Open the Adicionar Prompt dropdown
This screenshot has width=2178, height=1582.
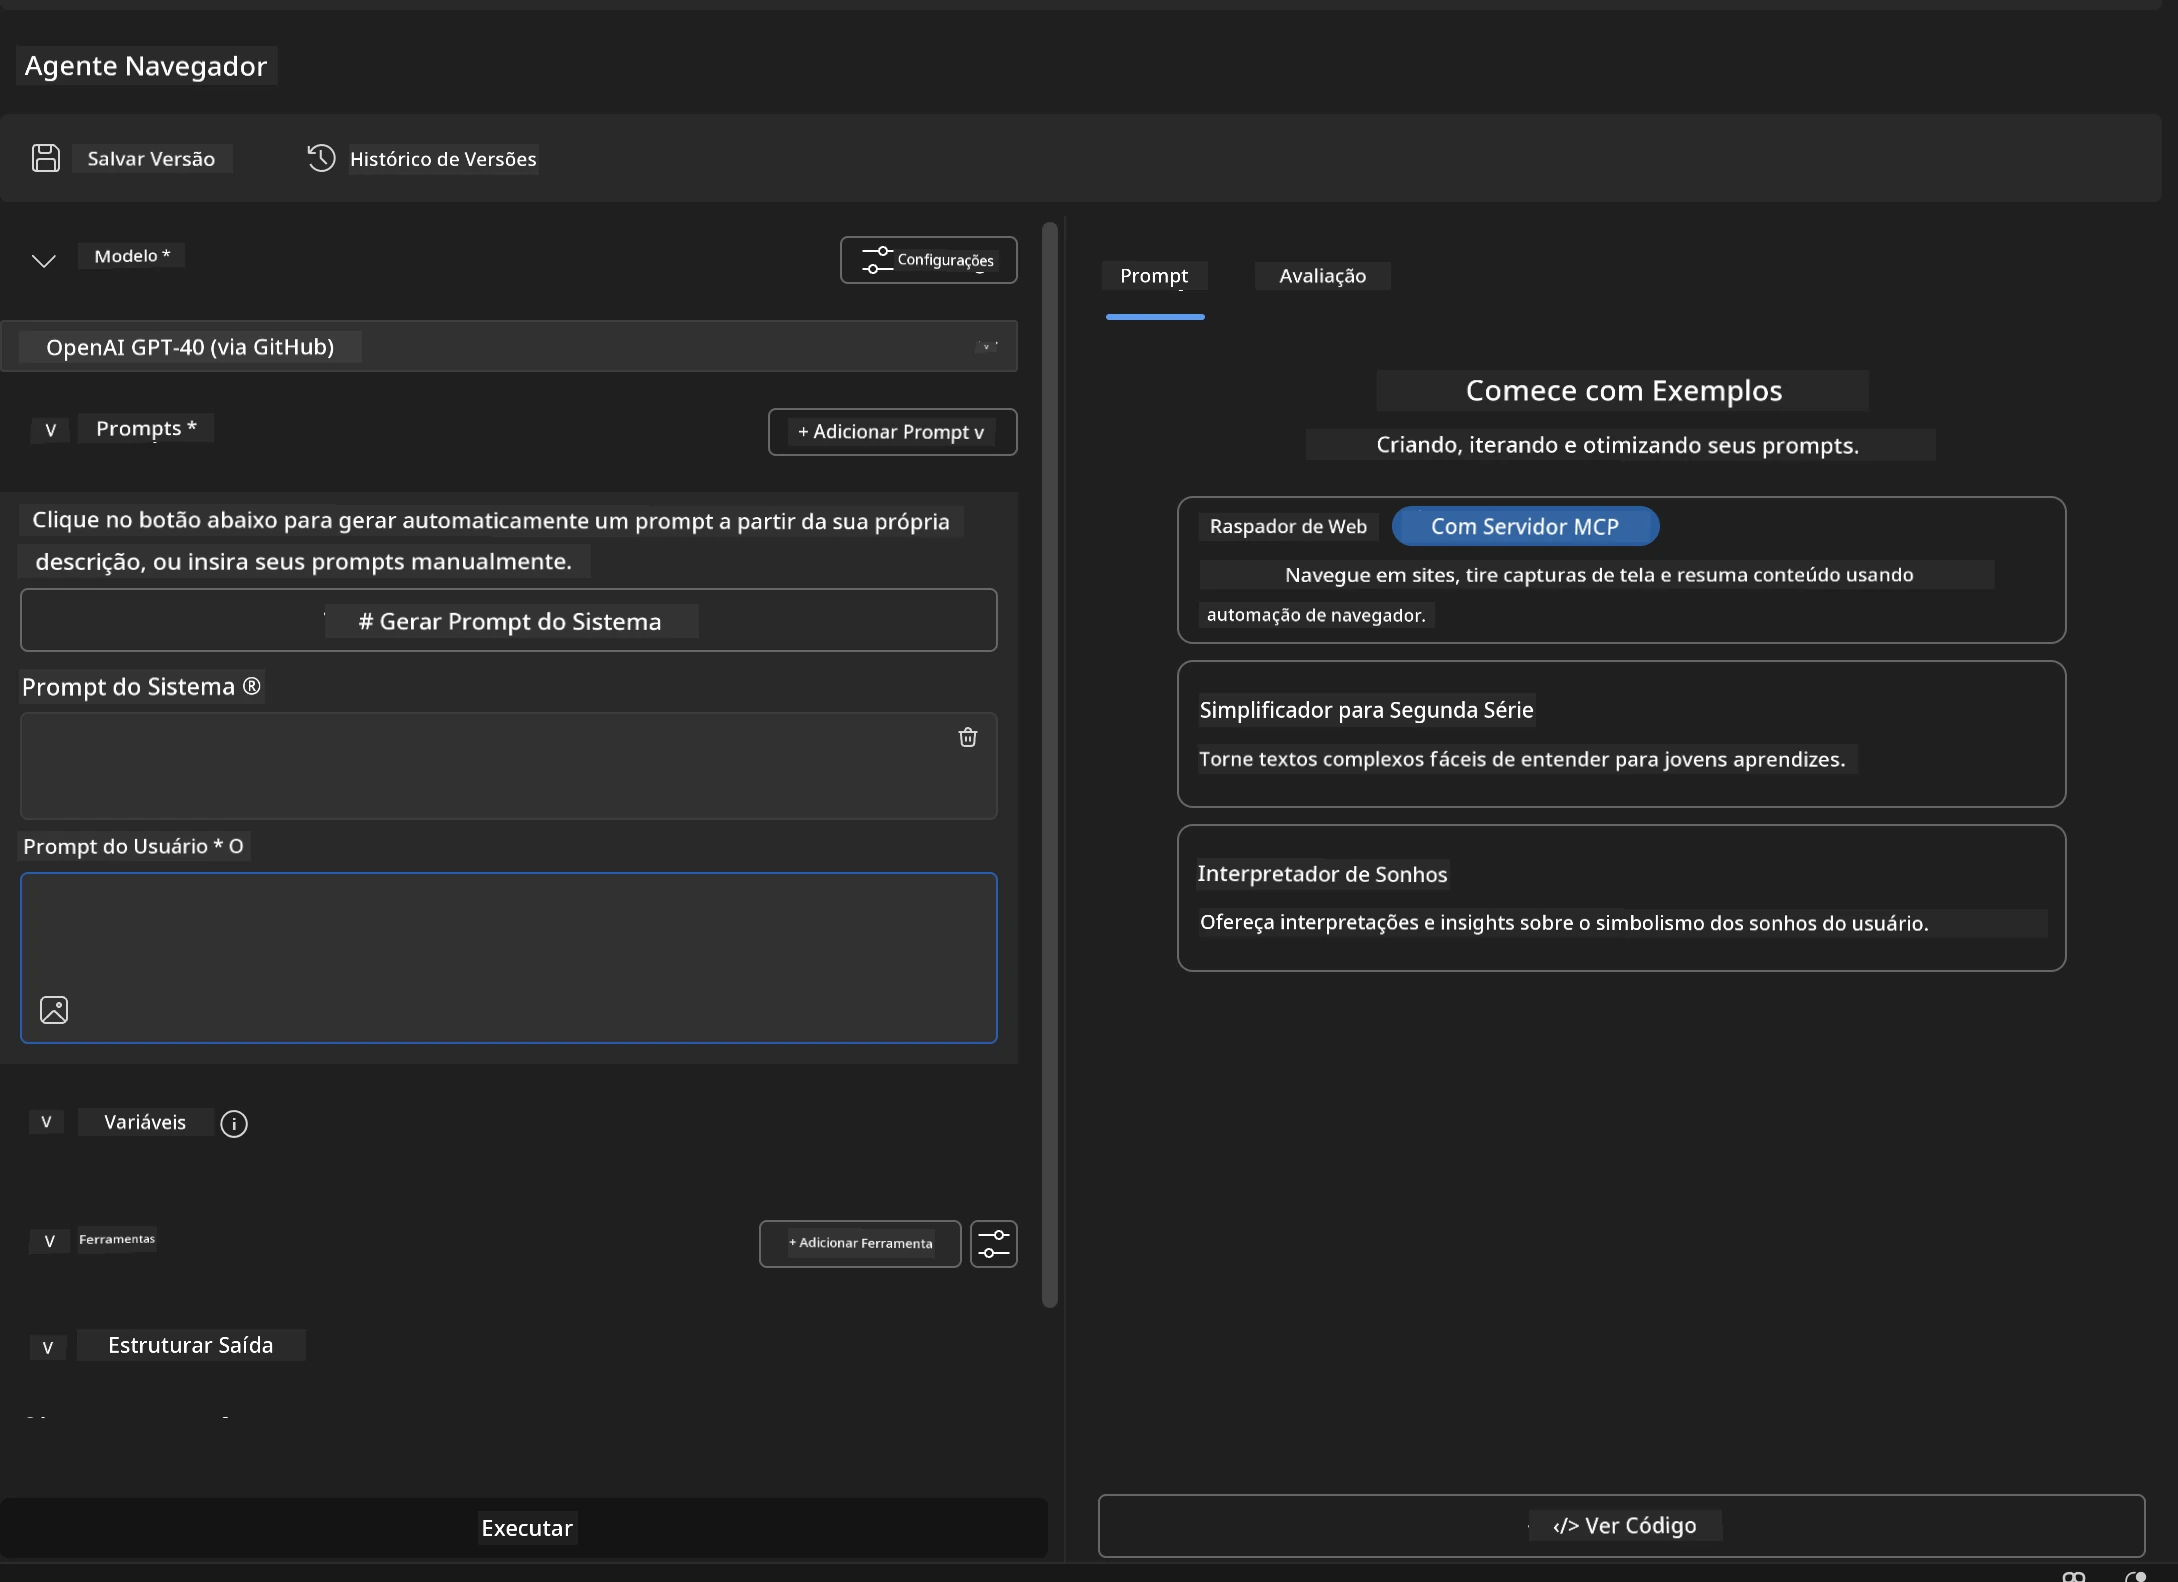892,432
